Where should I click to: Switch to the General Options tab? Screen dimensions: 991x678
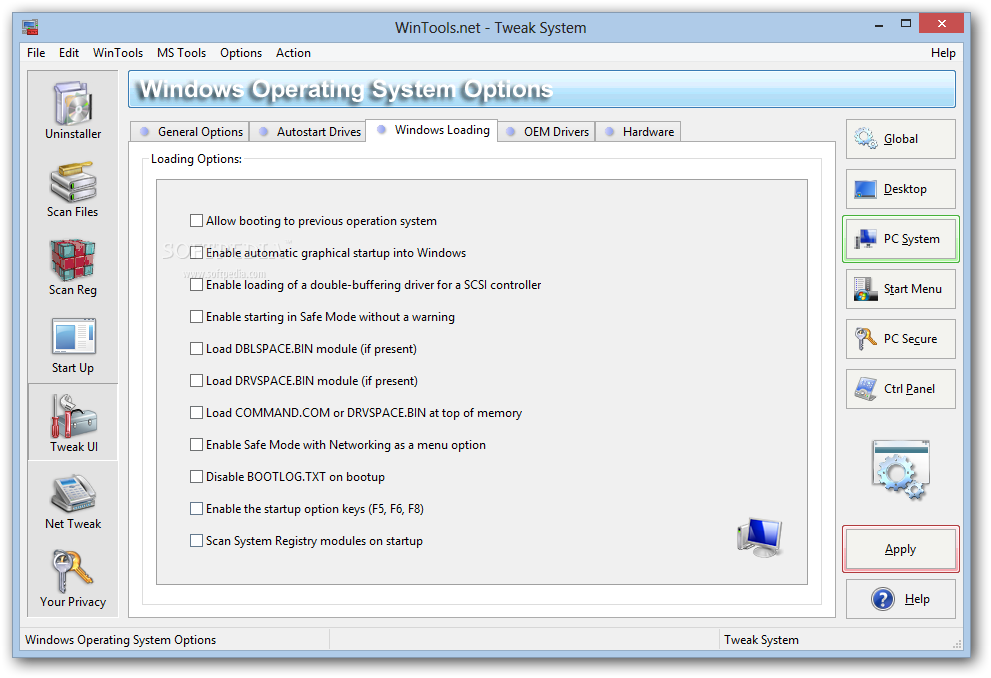coord(190,131)
